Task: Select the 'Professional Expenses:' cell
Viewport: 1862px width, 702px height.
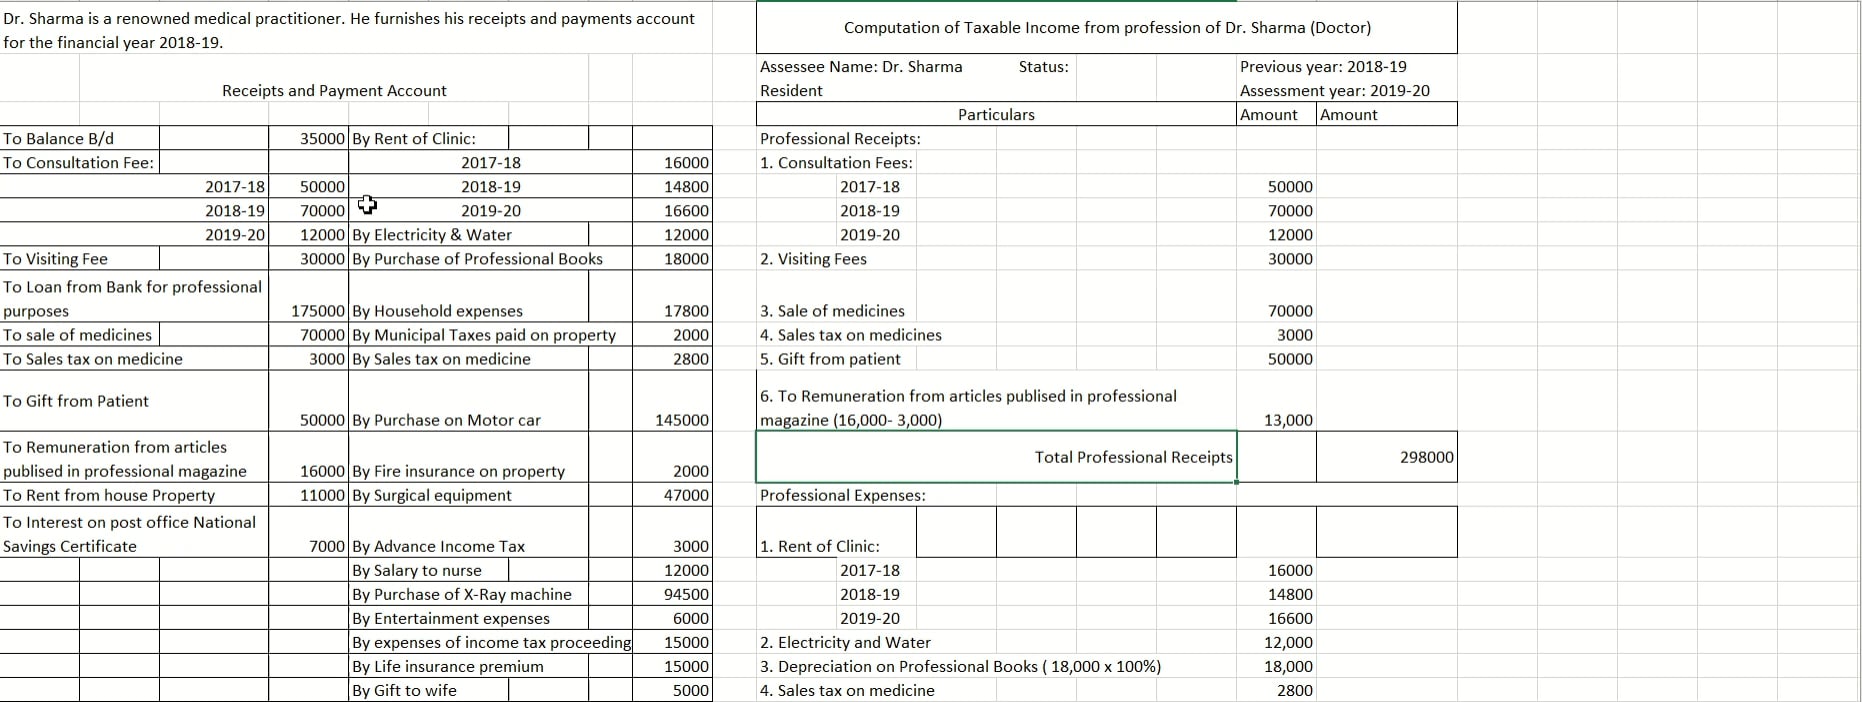Action: pos(842,495)
